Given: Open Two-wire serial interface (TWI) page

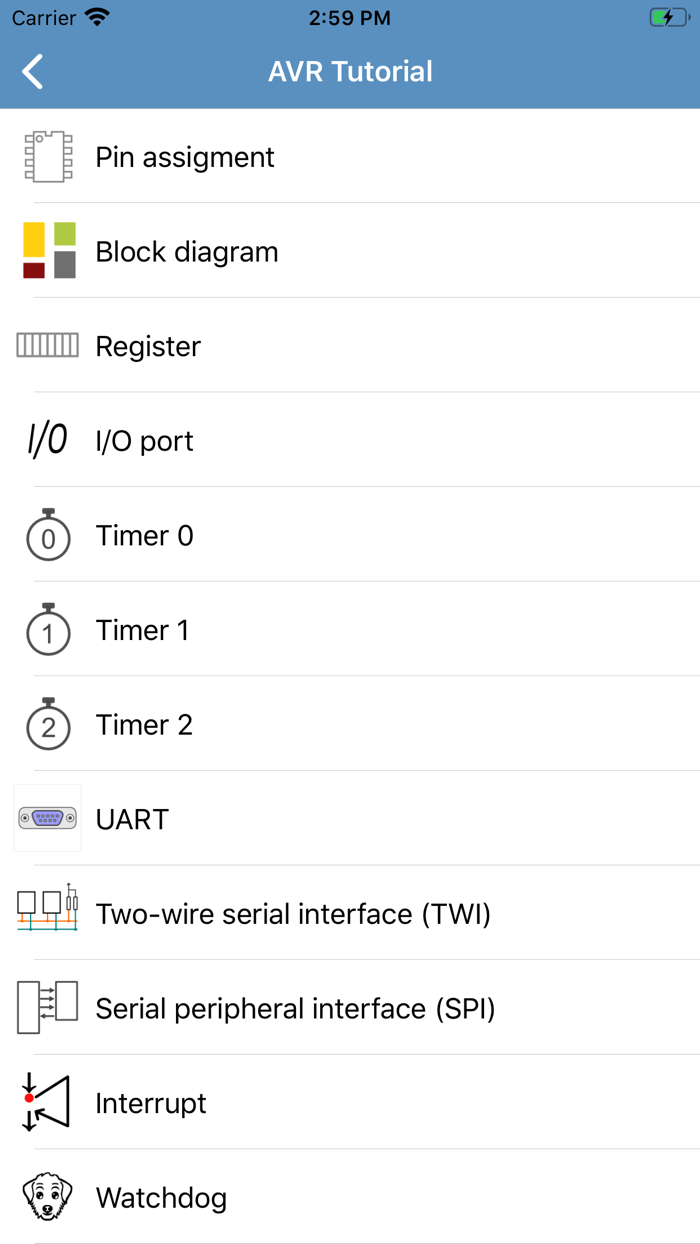Looking at the screenshot, I should [293, 914].
